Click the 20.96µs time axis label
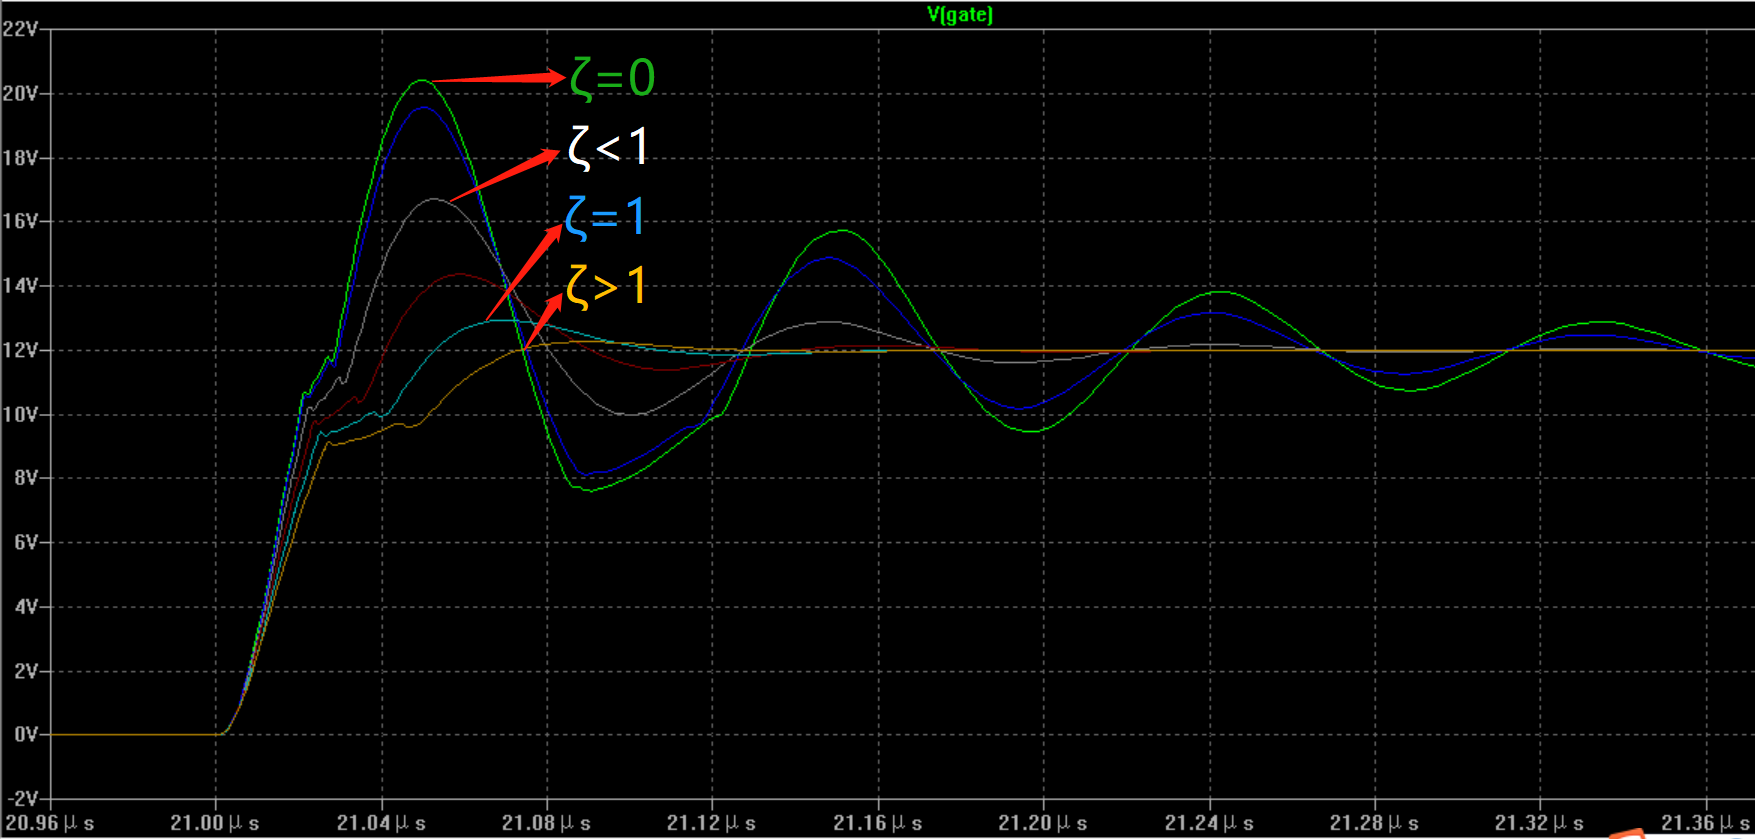The width and height of the screenshot is (1755, 839). [x=50, y=823]
